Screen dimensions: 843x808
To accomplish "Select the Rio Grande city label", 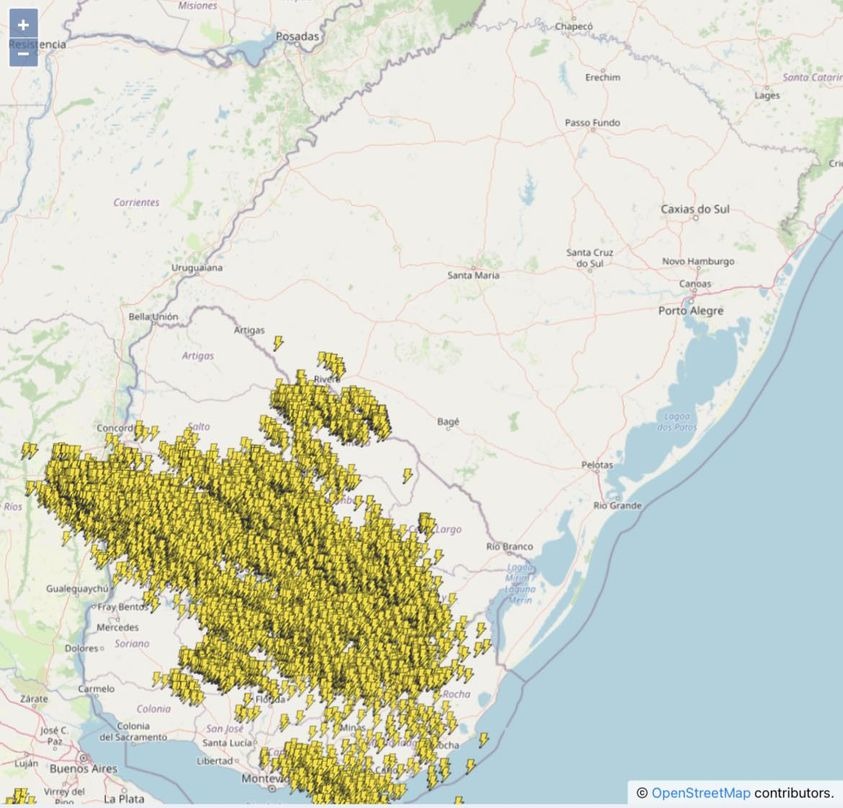I will [617, 506].
